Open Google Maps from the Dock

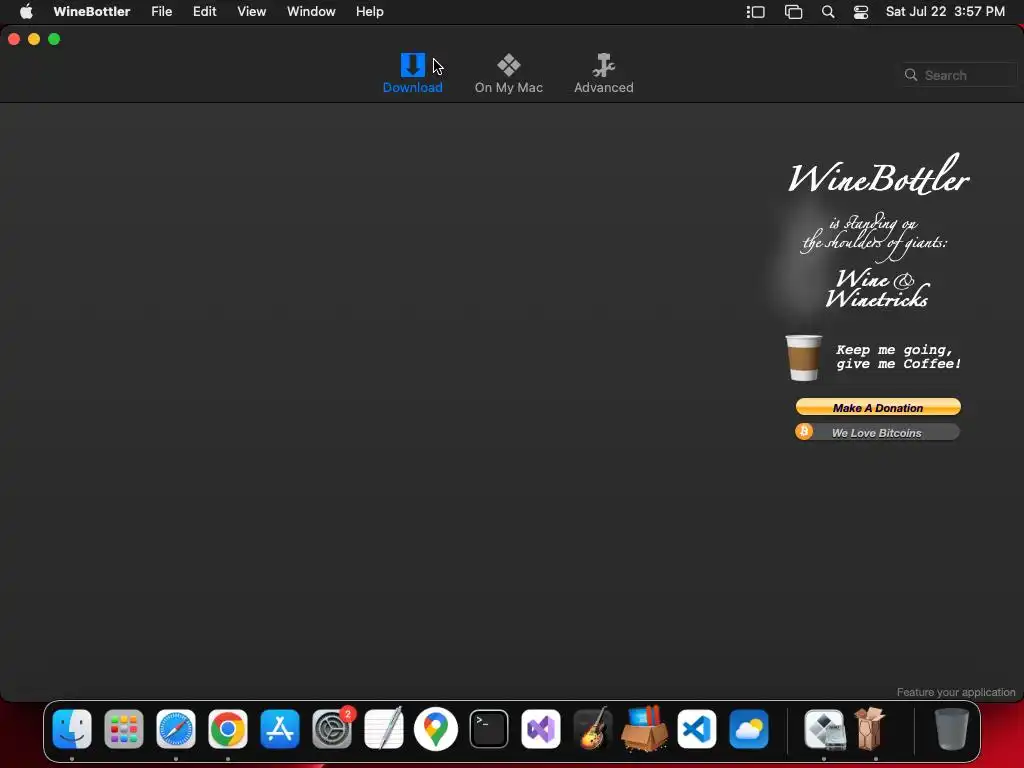click(x=436, y=729)
